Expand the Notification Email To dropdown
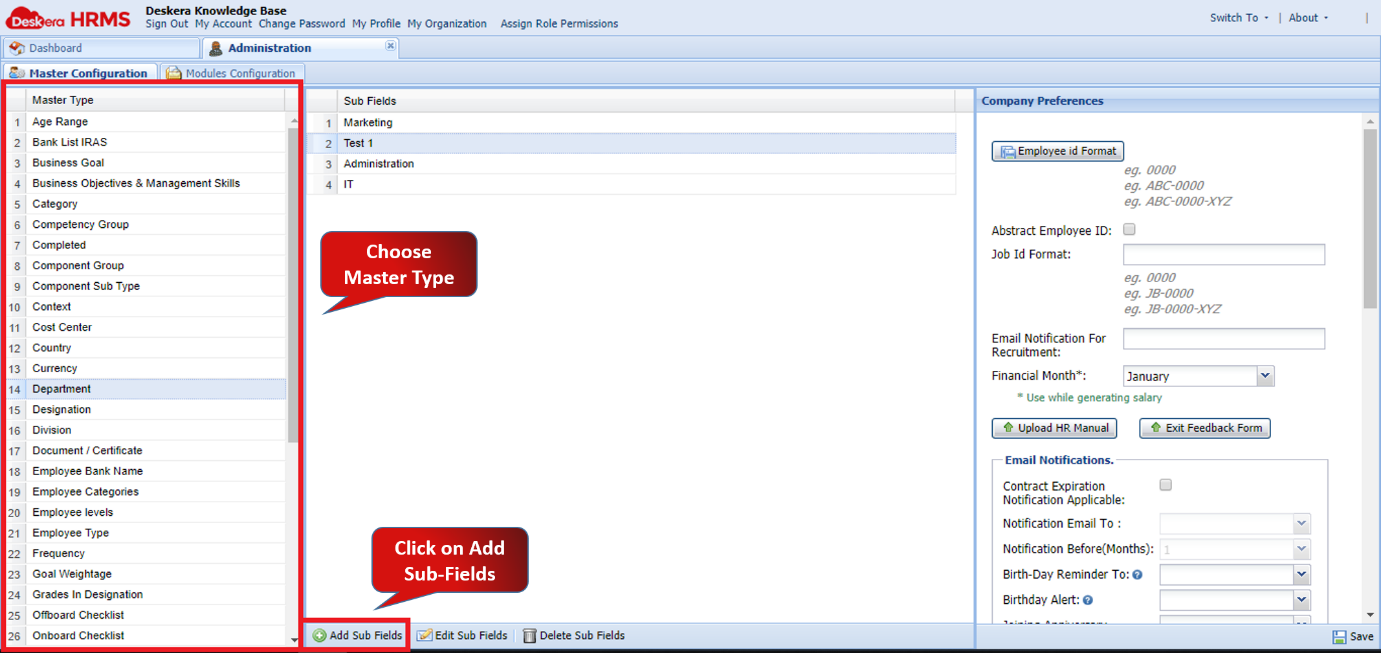Viewport: 1381px width, 653px height. click(1301, 523)
